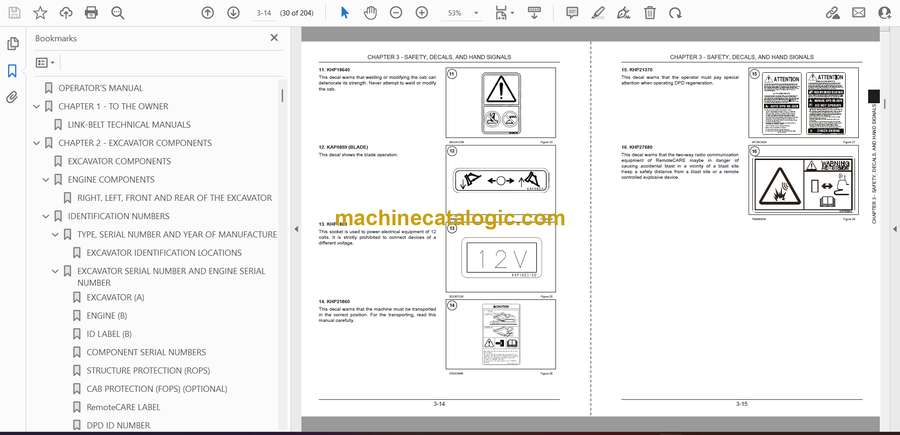Click the page number input field
This screenshot has height=435, width=900.
[x=264, y=13]
